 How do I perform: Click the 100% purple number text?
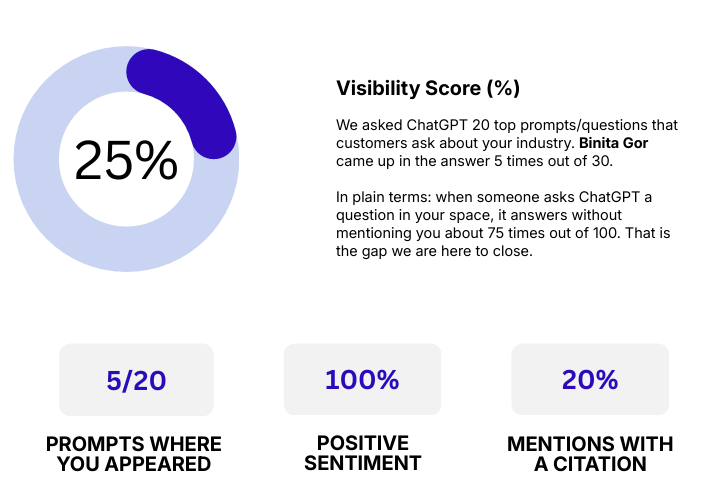[x=362, y=380]
